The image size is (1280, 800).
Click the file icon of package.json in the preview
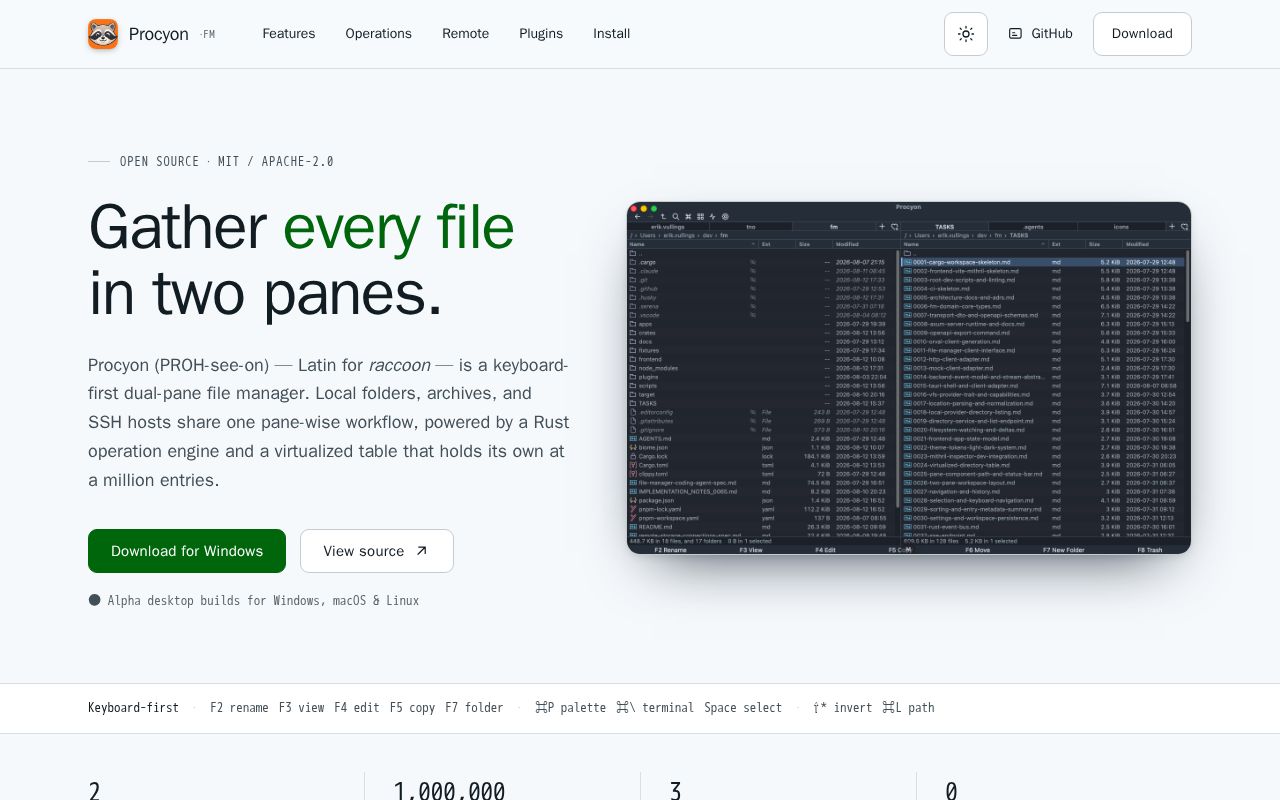click(633, 500)
